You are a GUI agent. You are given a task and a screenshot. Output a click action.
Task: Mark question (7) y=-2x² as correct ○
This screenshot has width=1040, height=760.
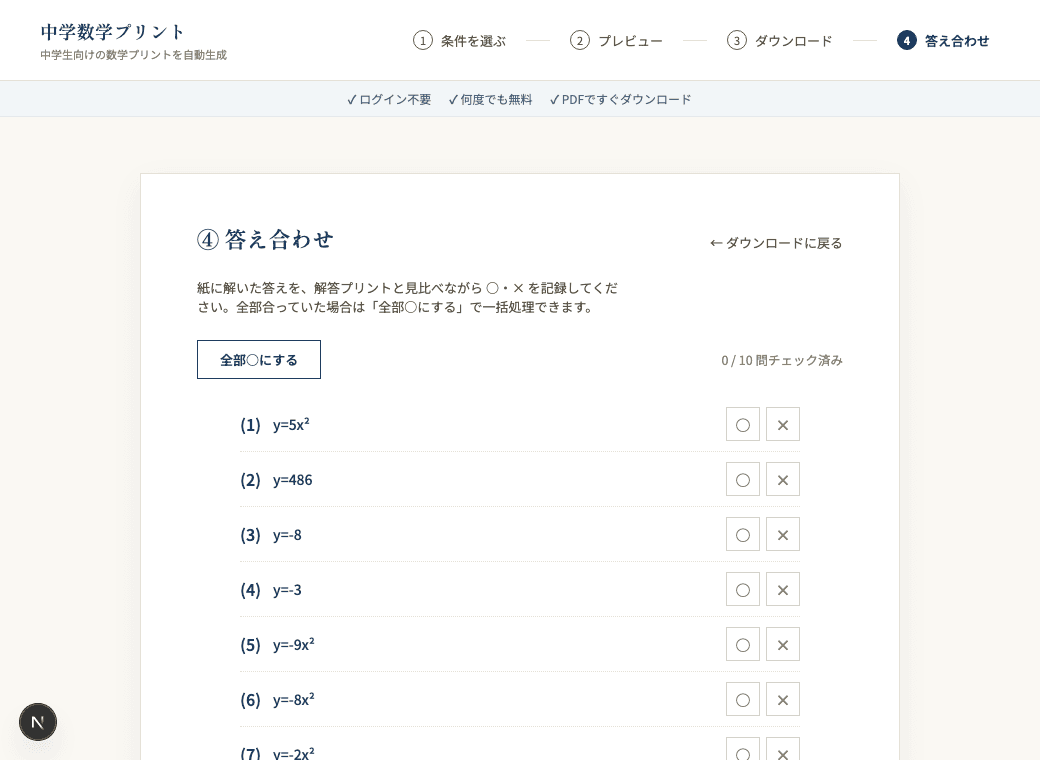(743, 749)
